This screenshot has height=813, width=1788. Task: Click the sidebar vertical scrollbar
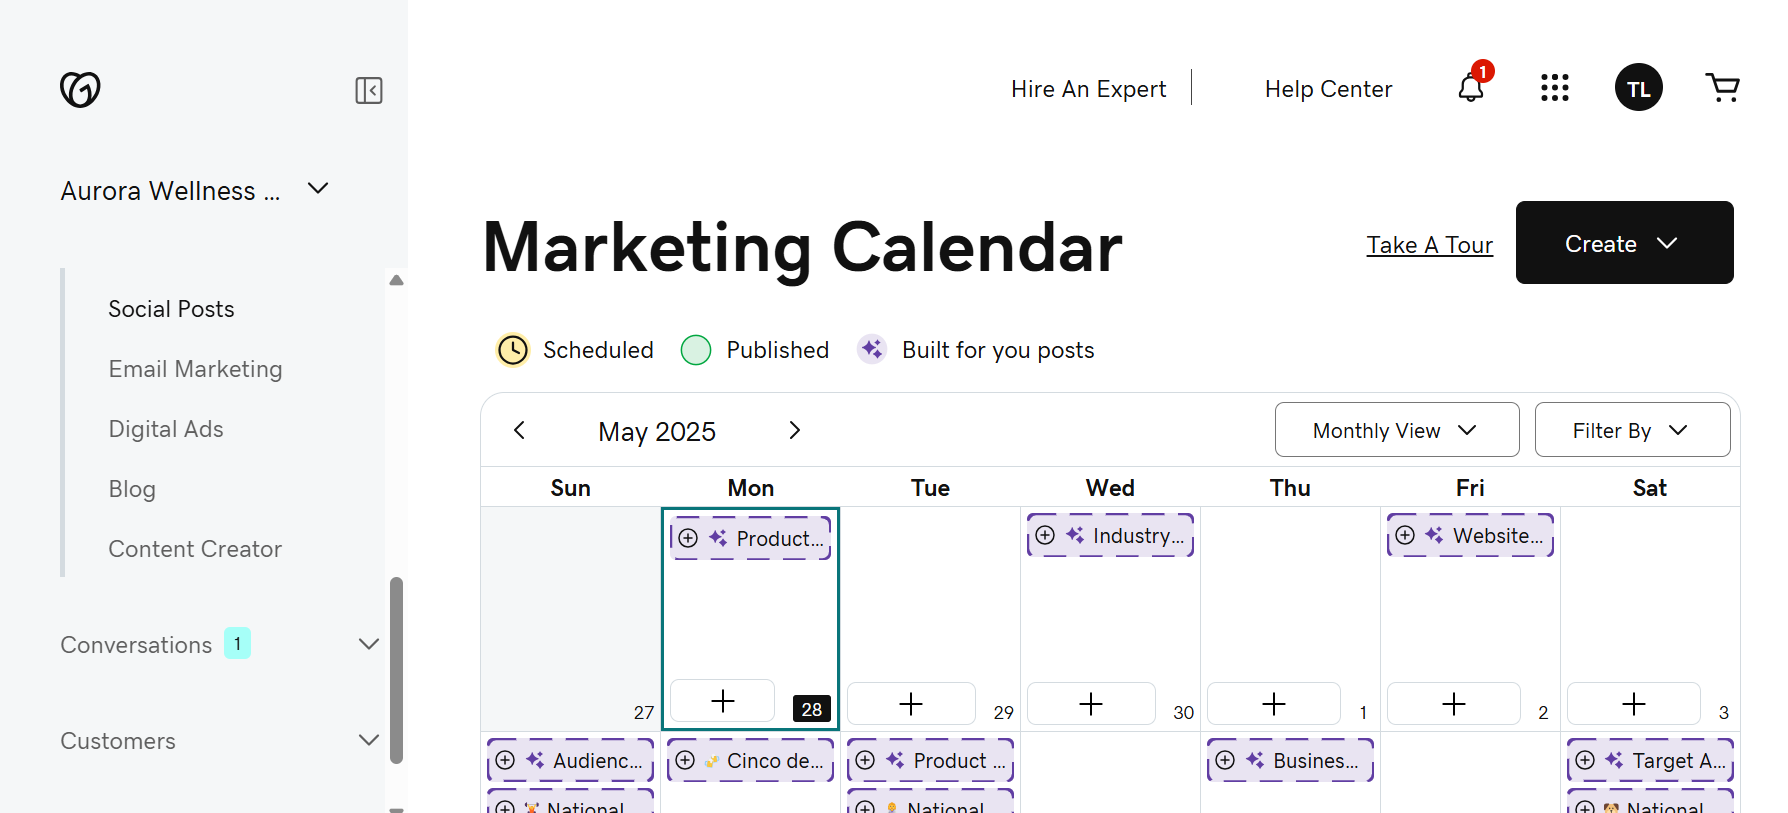coord(396,670)
